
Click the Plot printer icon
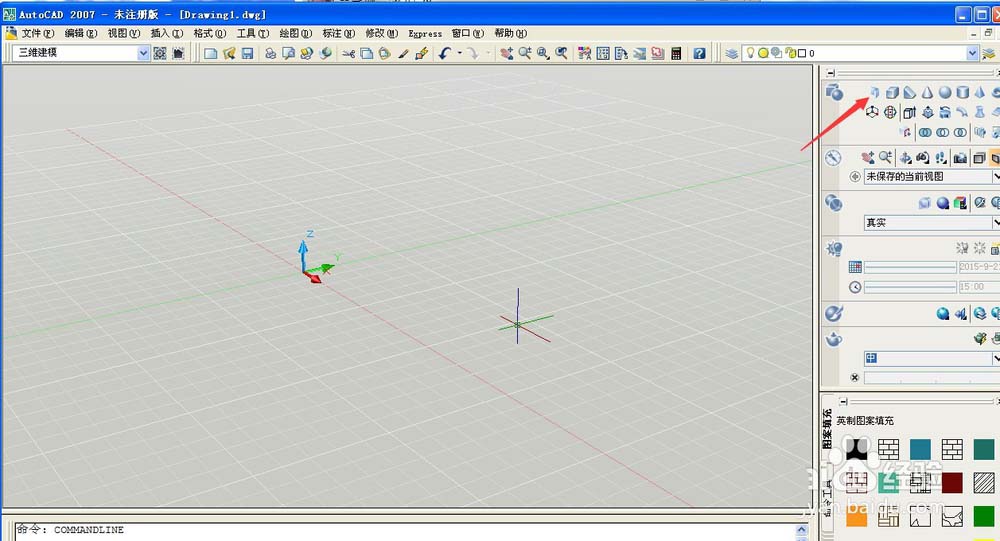(270, 54)
